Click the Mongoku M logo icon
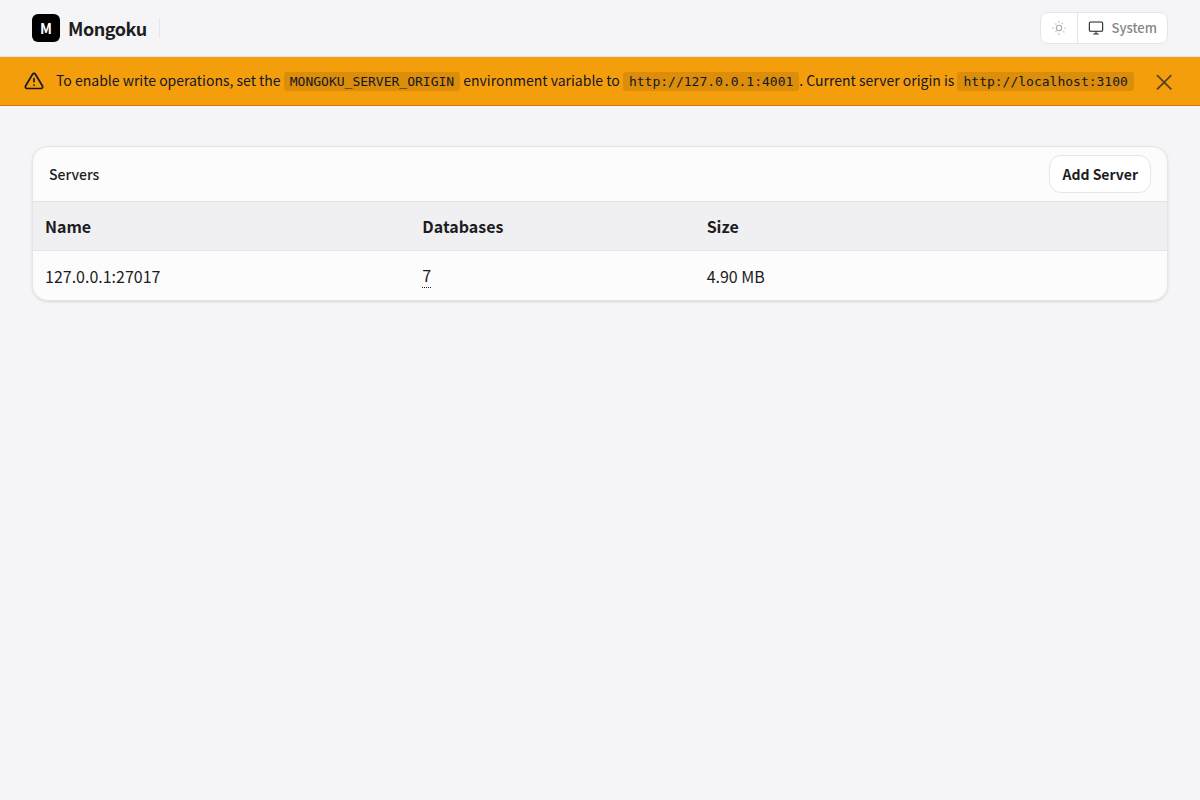The width and height of the screenshot is (1200, 800). (46, 28)
